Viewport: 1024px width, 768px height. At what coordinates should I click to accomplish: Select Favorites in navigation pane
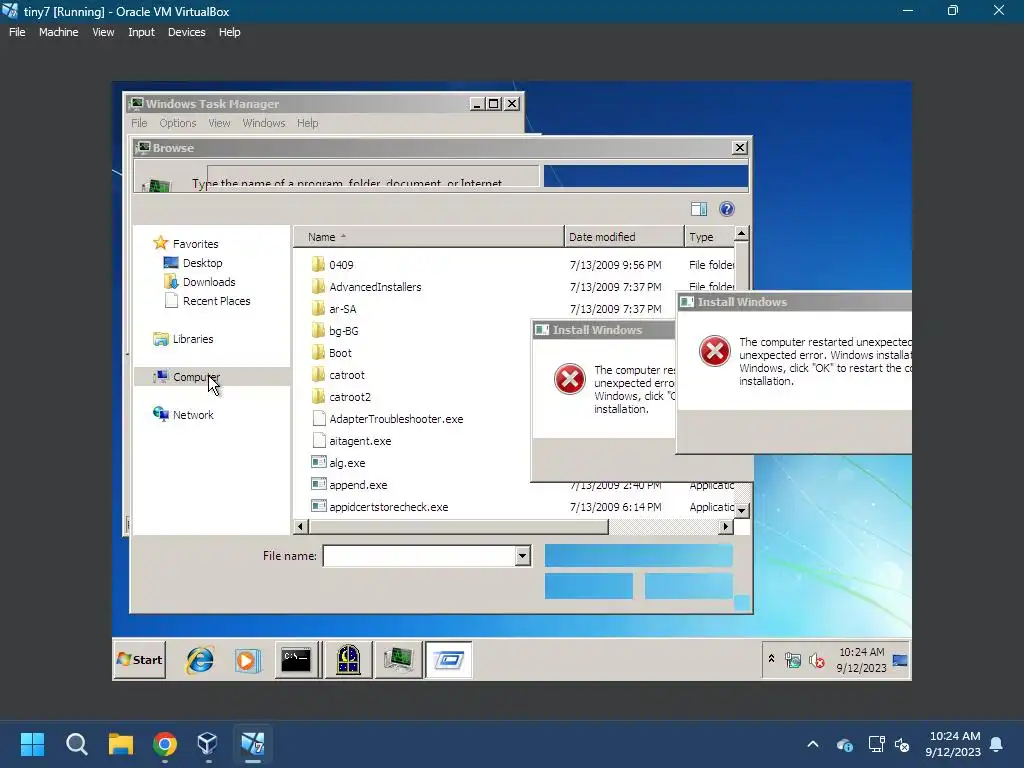click(x=195, y=244)
